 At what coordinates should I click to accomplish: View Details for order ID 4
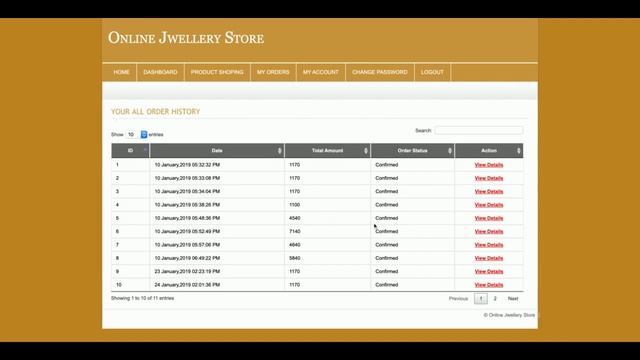(x=489, y=205)
